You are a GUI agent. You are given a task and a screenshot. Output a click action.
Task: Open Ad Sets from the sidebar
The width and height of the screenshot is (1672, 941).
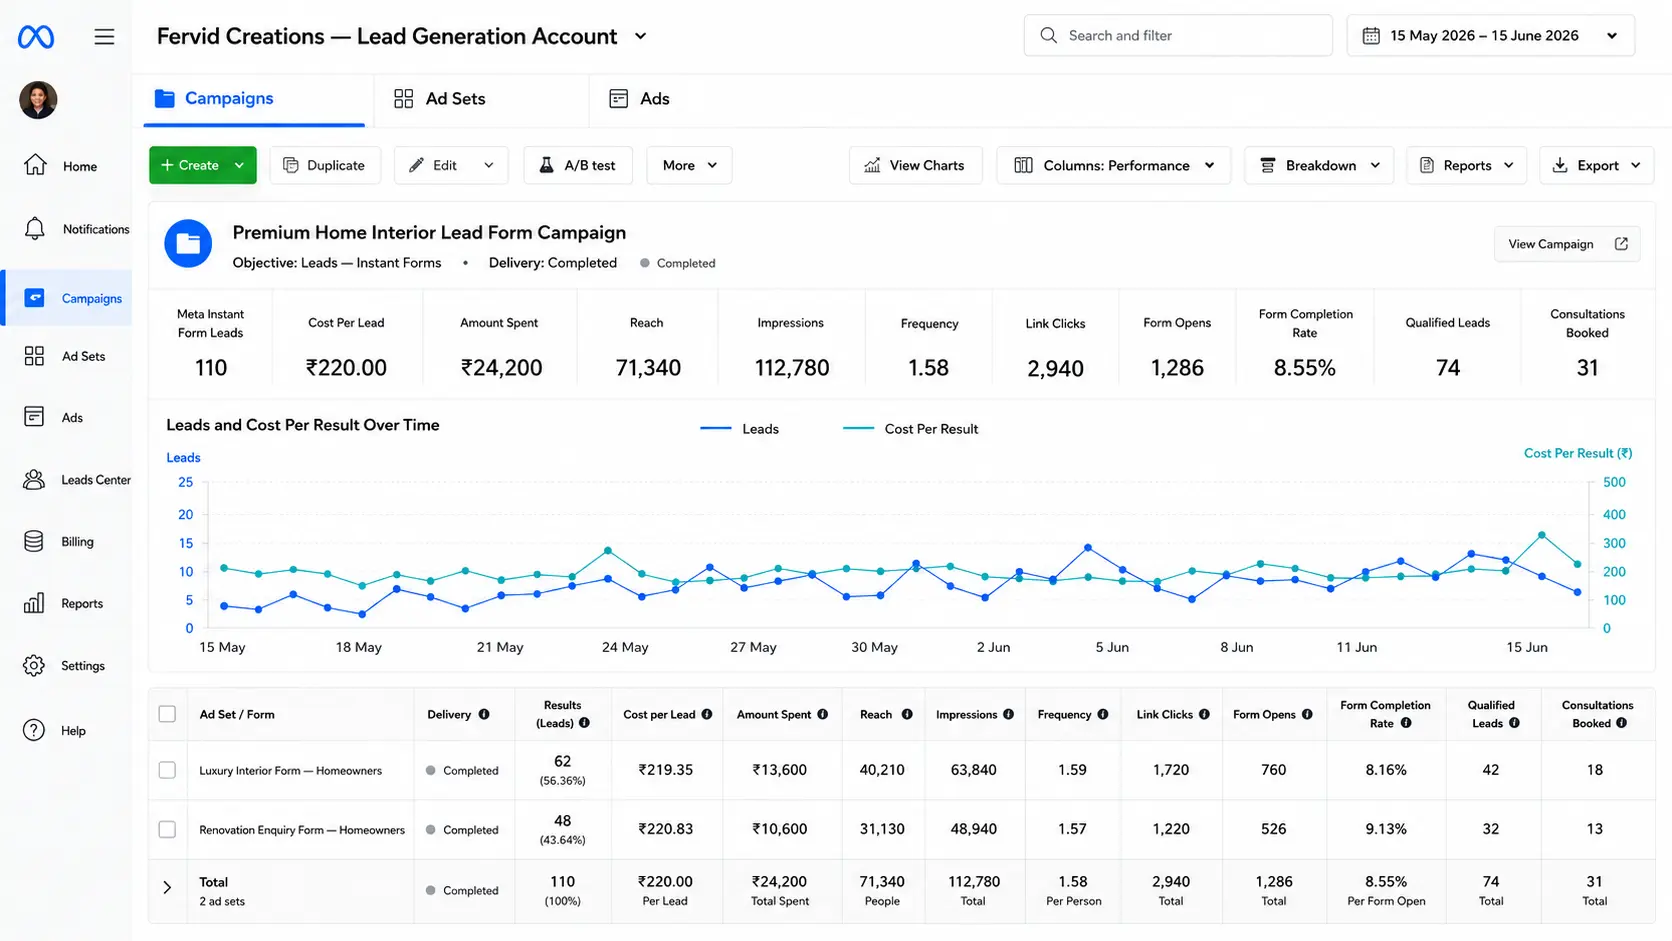point(64,356)
